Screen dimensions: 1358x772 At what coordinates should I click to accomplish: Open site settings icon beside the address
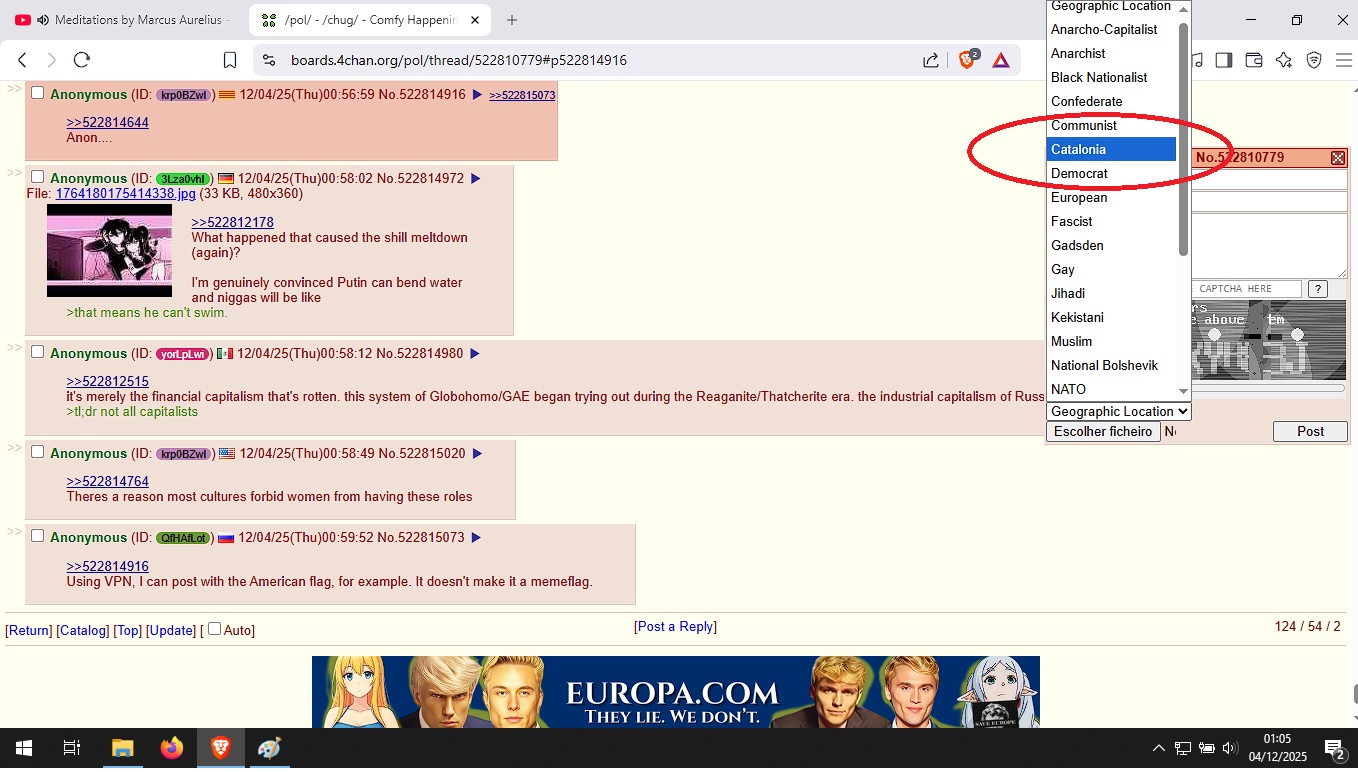(x=268, y=60)
